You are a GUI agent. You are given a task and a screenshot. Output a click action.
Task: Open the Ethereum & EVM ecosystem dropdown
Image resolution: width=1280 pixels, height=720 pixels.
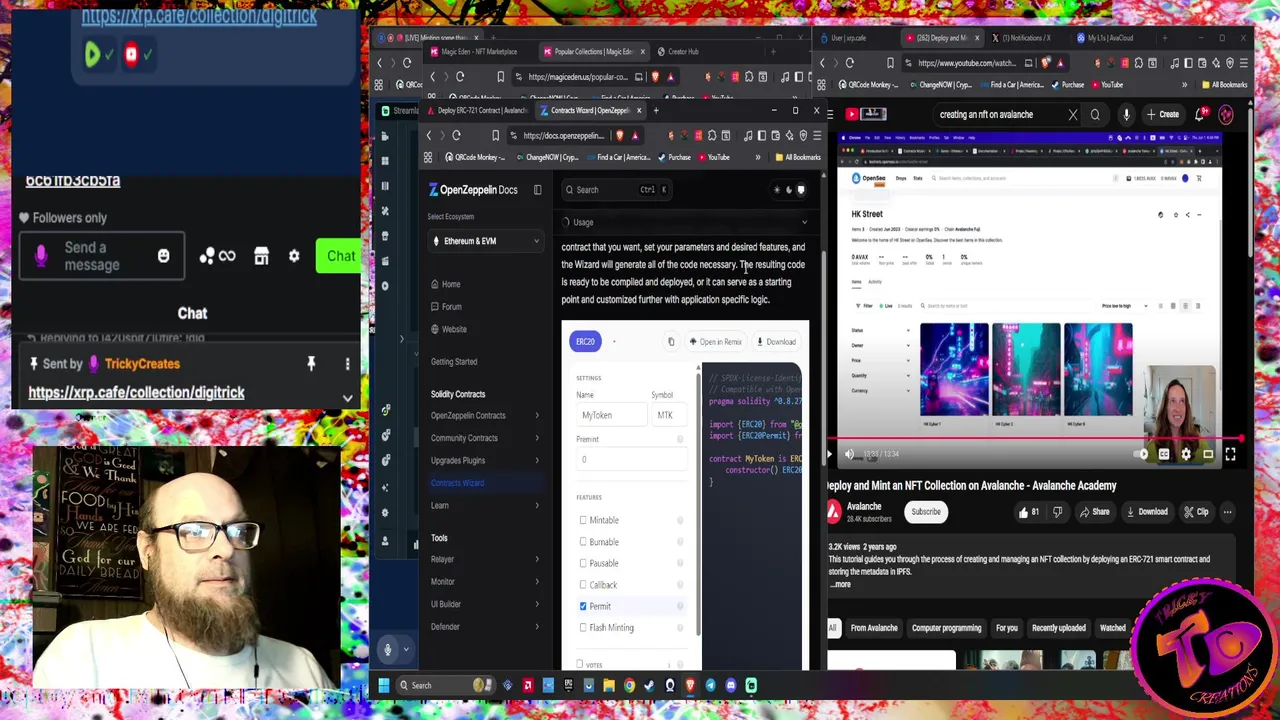(x=485, y=241)
